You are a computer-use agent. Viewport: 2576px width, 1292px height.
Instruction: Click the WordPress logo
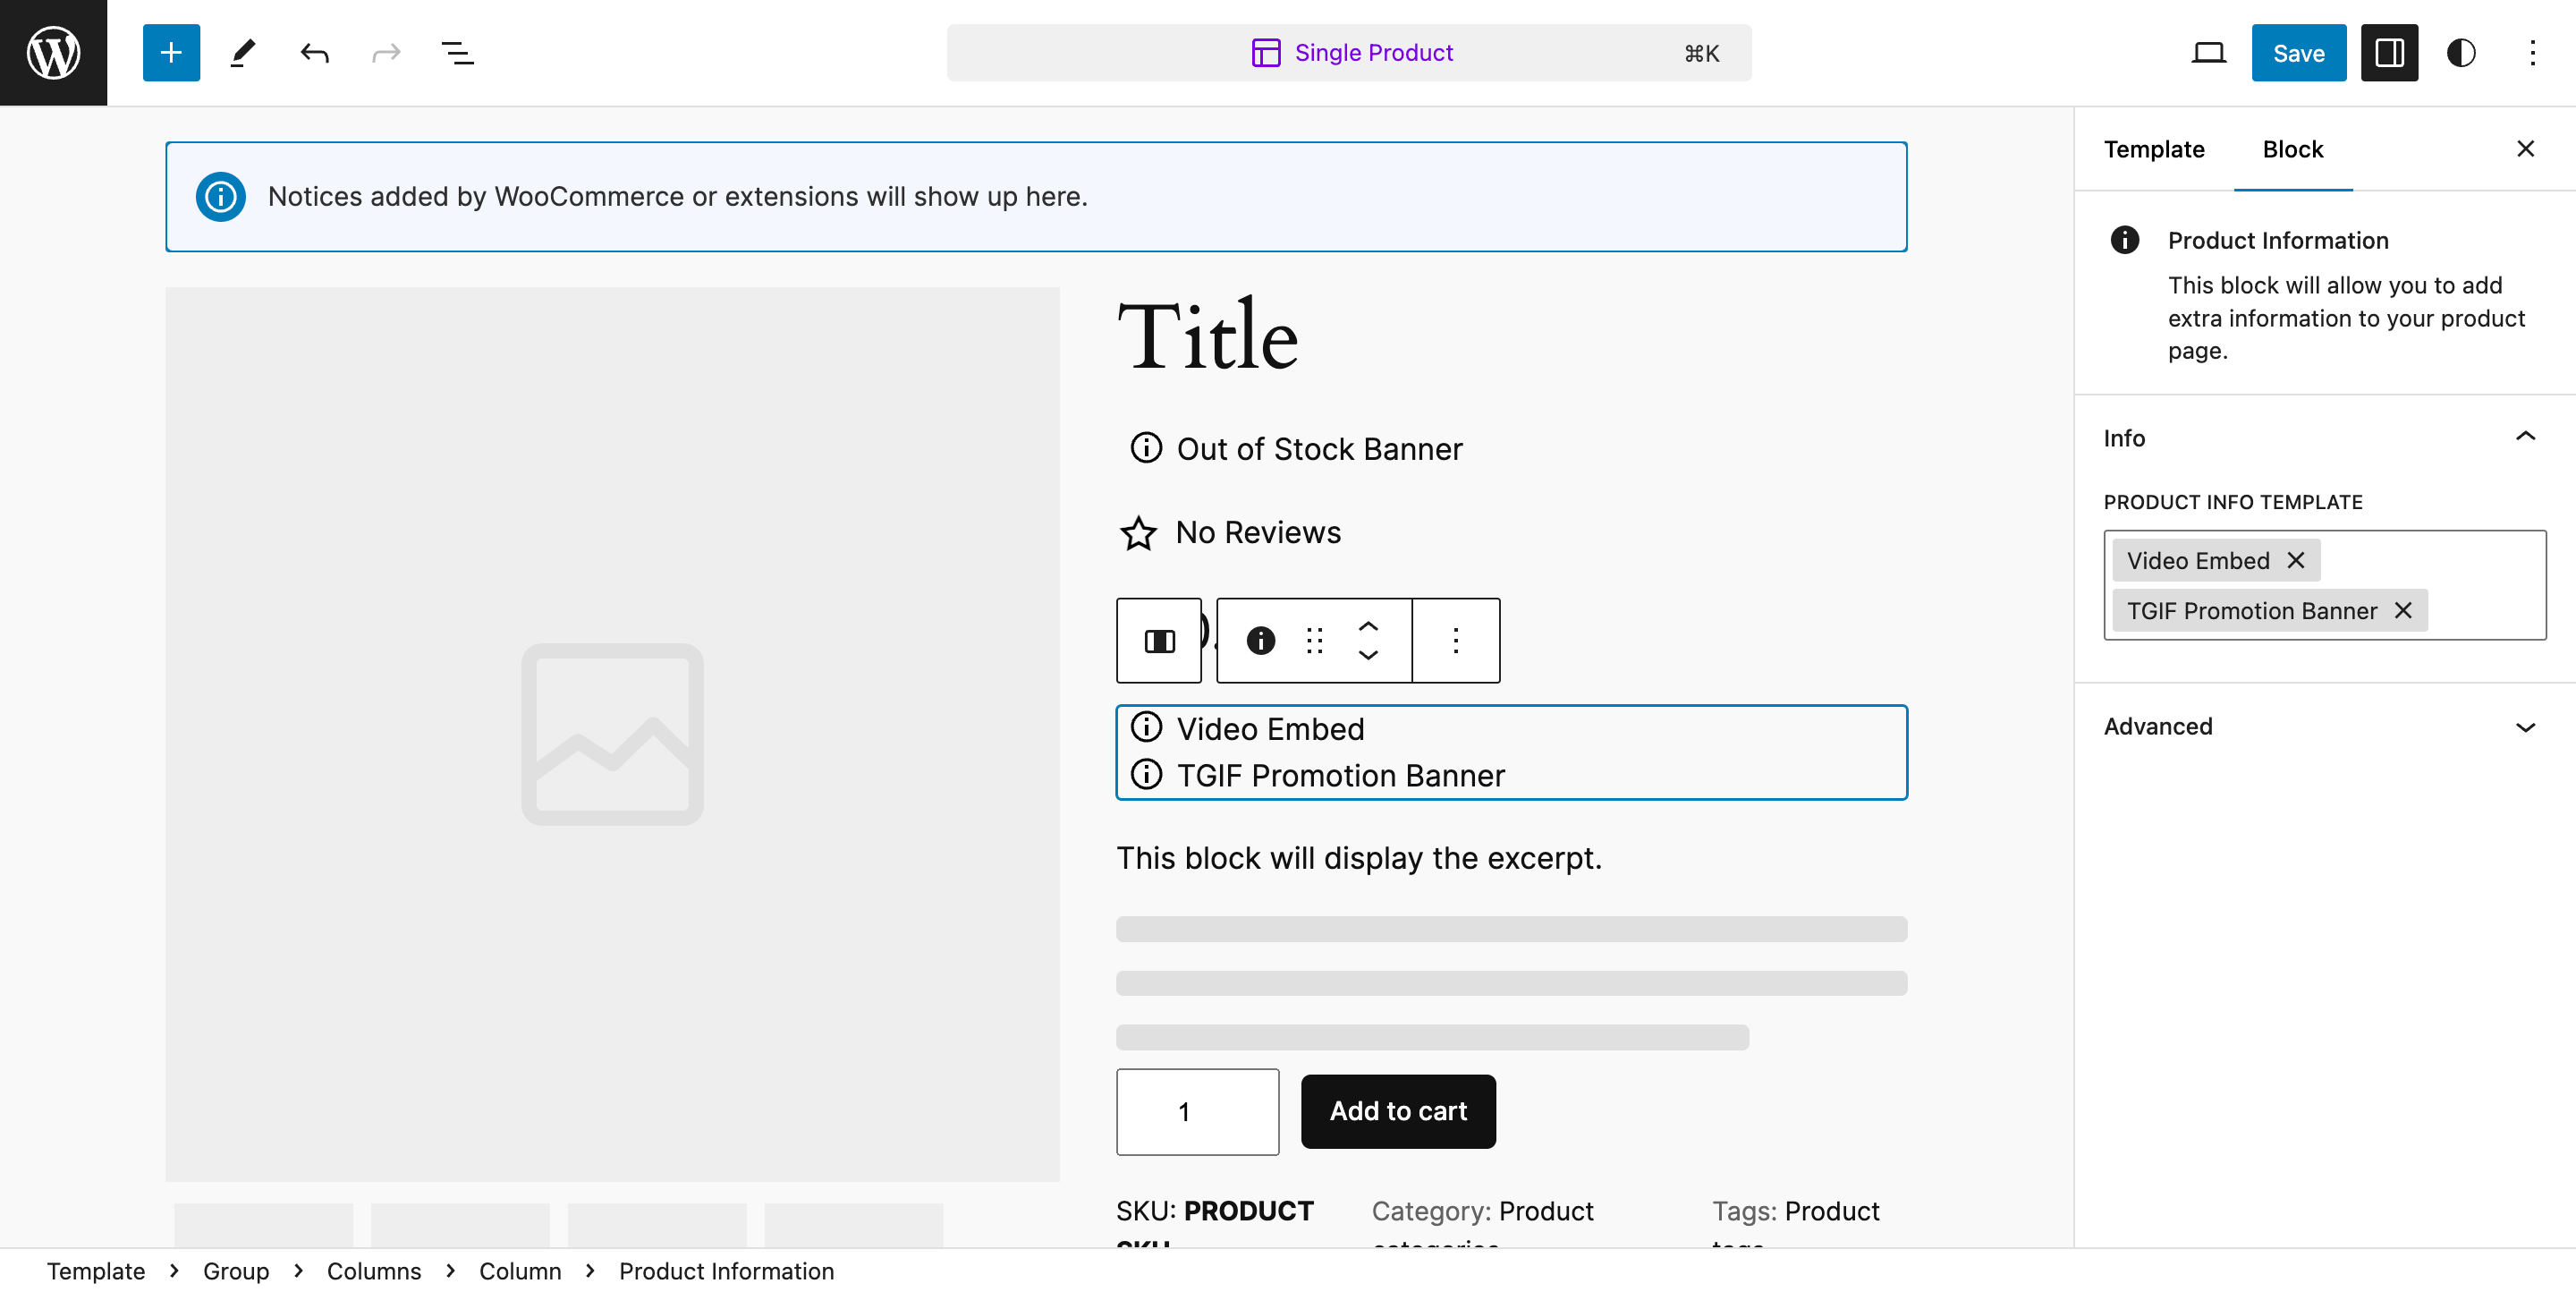(x=52, y=52)
